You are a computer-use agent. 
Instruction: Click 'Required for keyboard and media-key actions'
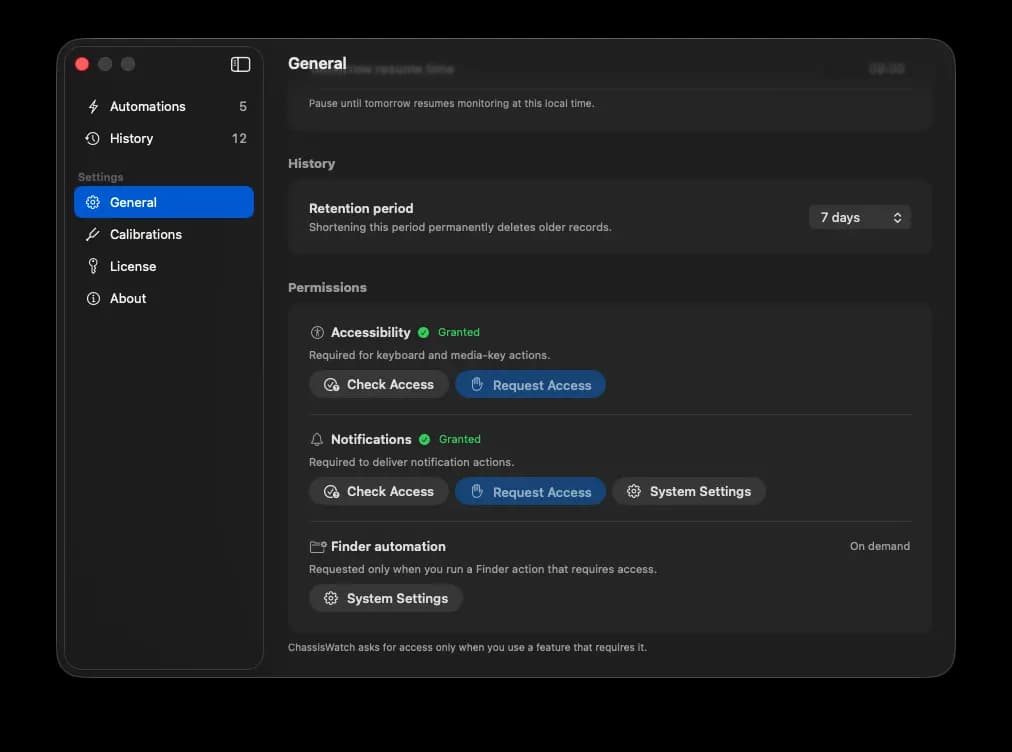pyautogui.click(x=429, y=355)
